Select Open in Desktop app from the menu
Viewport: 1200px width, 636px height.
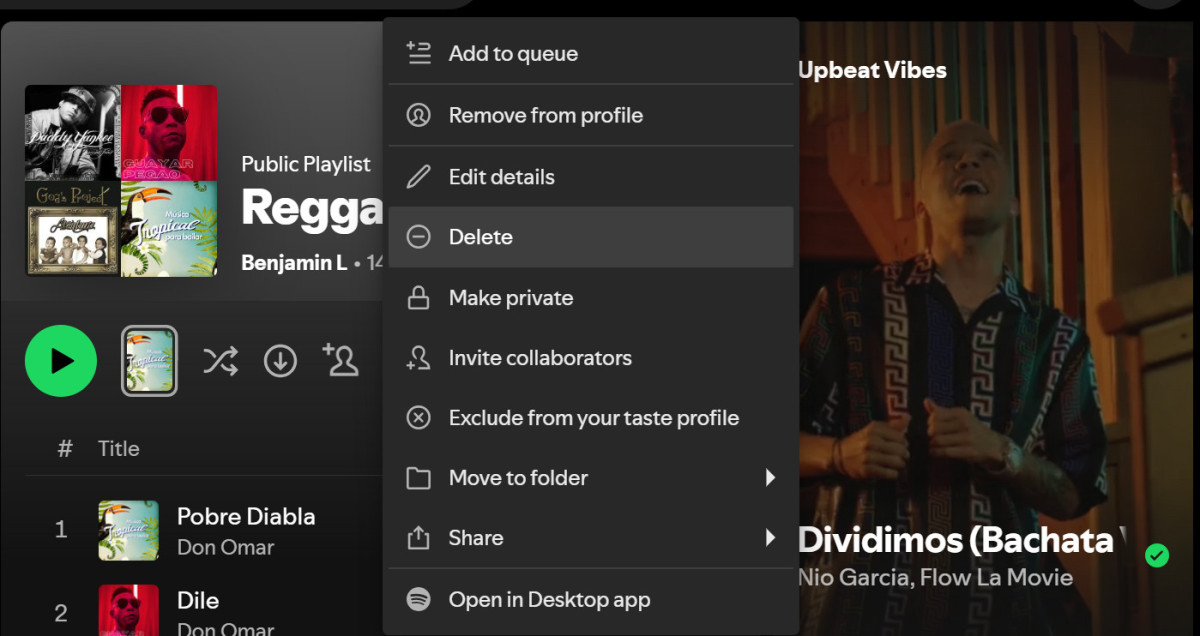[549, 599]
